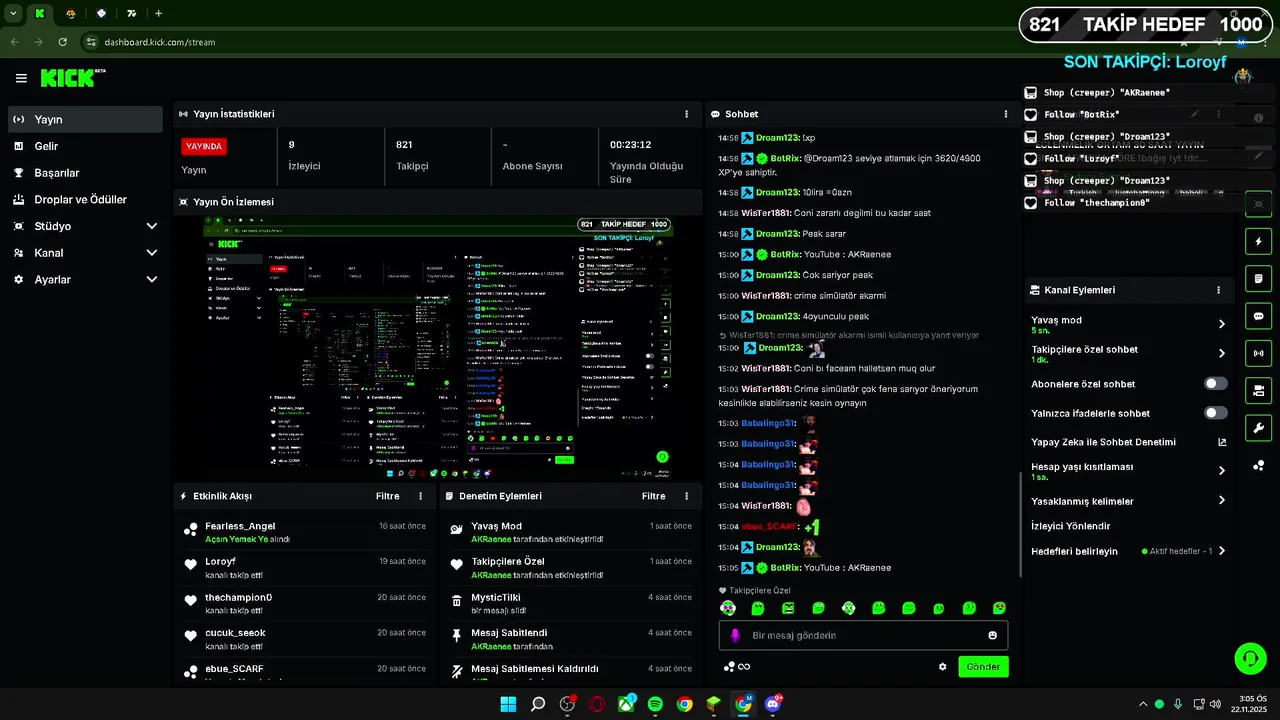Open Discord from the taskbar

772,704
